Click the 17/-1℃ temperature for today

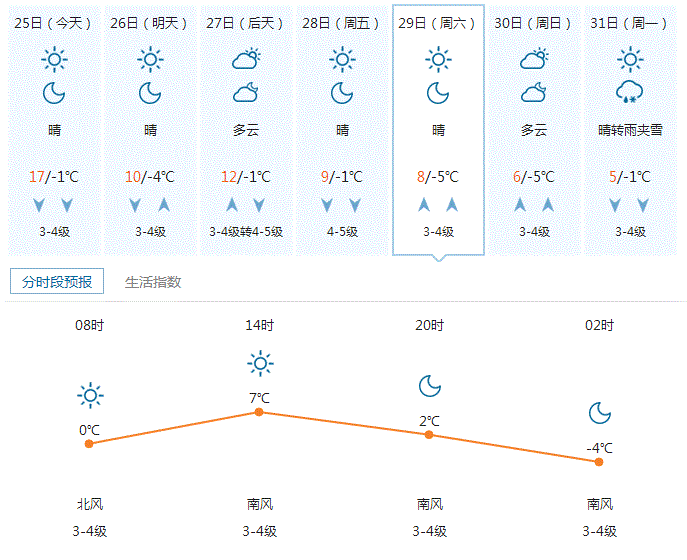pyautogui.click(x=54, y=177)
